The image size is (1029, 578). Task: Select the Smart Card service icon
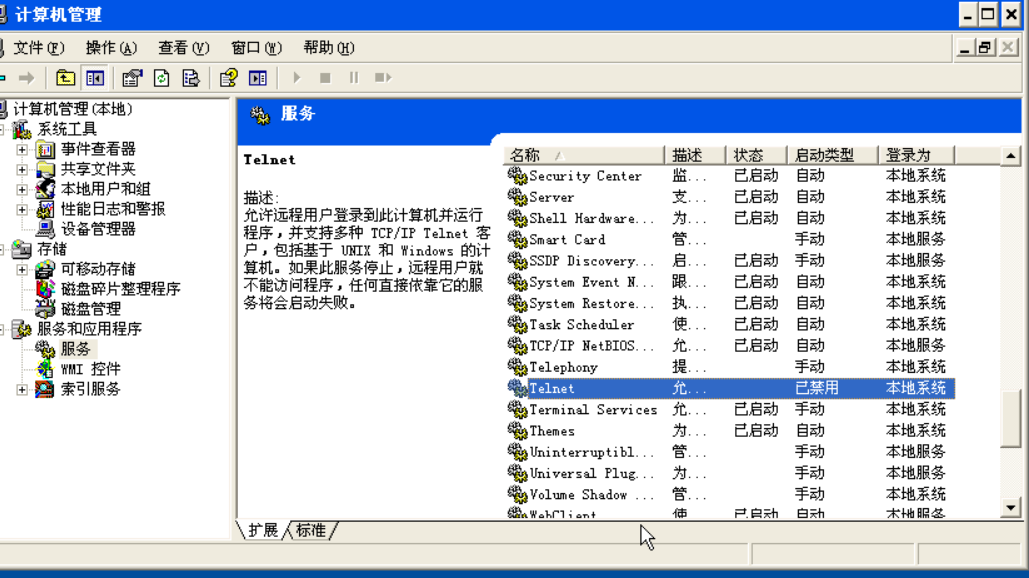(x=517, y=239)
